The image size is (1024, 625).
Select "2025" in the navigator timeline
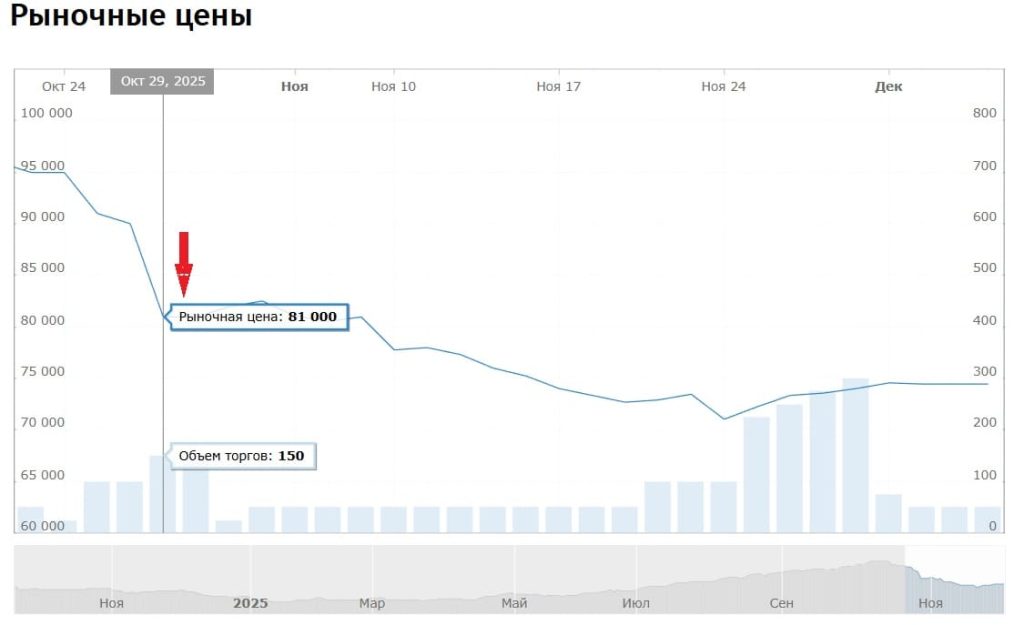251,603
